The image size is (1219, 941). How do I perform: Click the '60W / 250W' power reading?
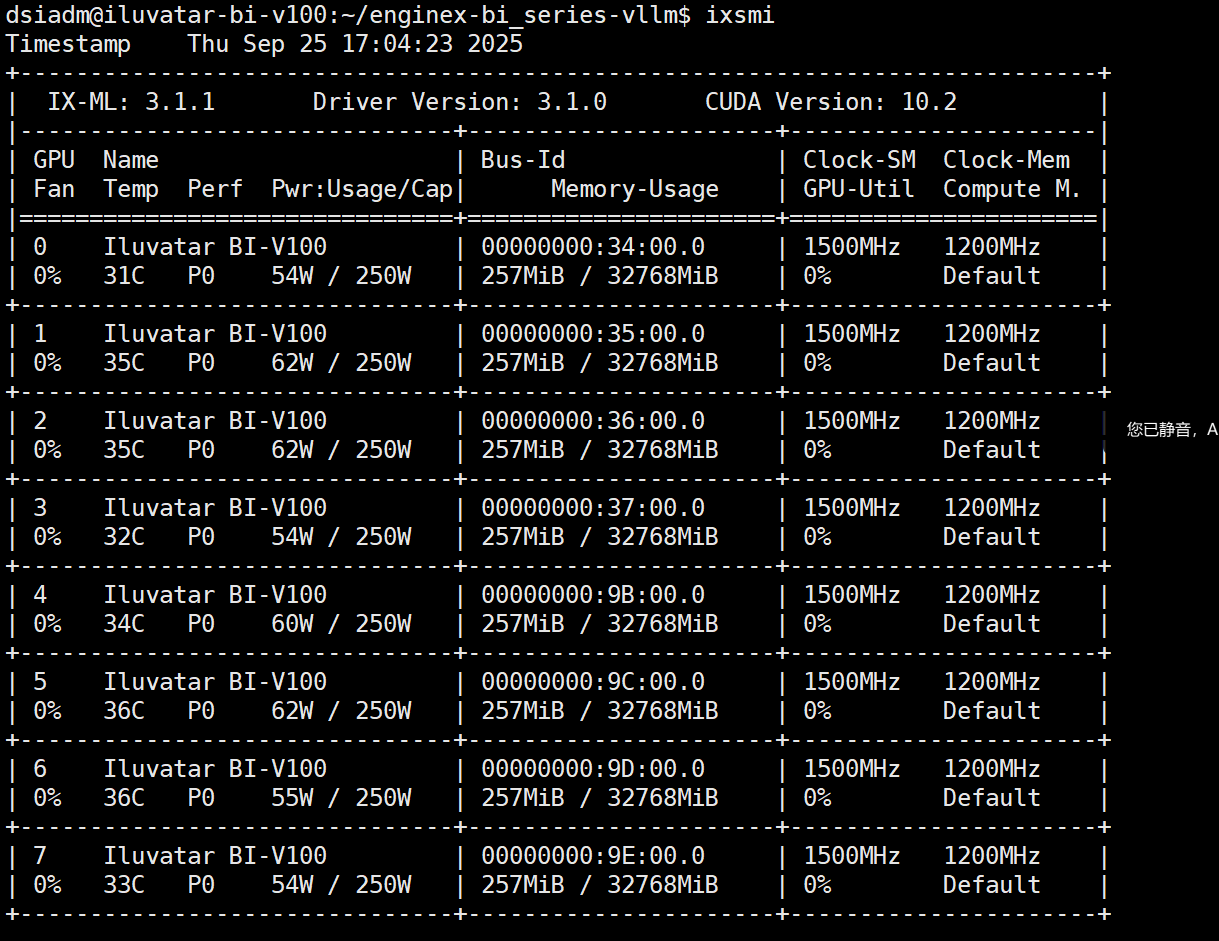tap(341, 624)
